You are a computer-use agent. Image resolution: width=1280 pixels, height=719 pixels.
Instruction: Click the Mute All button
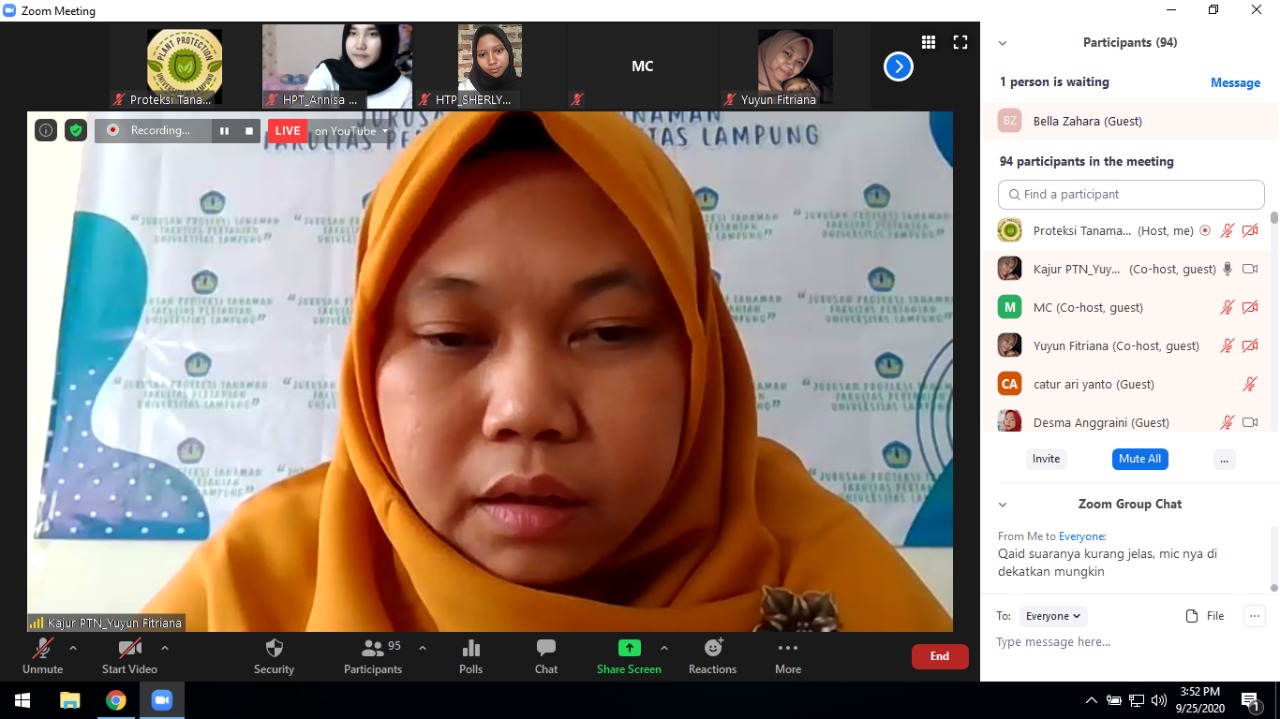1139,459
